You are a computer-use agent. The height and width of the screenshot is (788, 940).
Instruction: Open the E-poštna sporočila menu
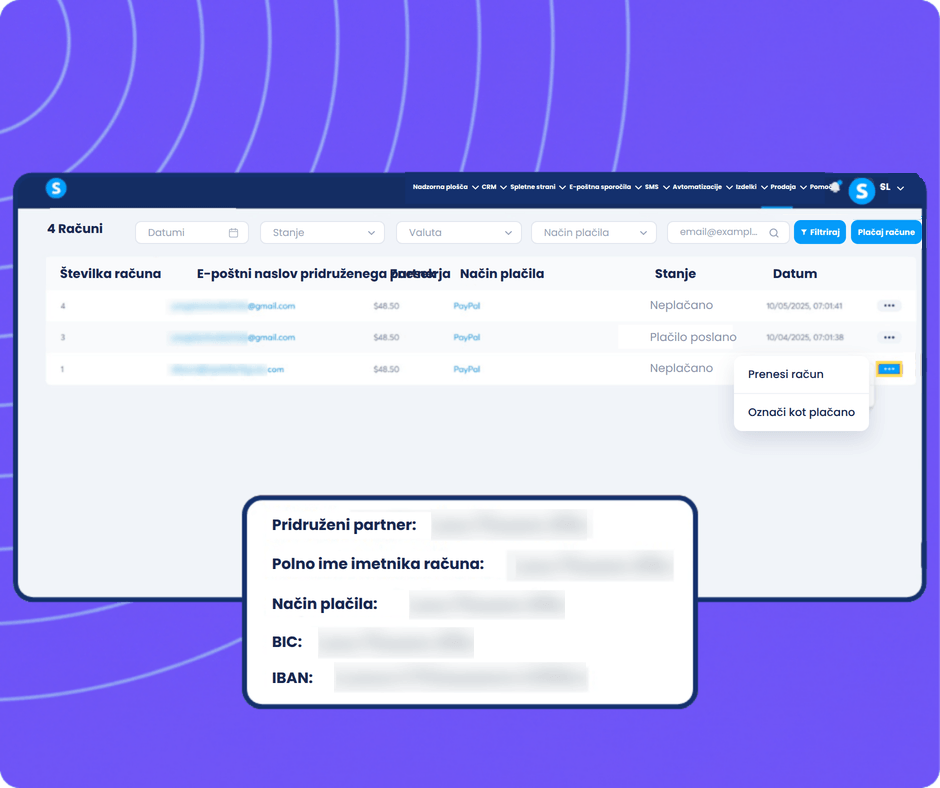point(605,187)
